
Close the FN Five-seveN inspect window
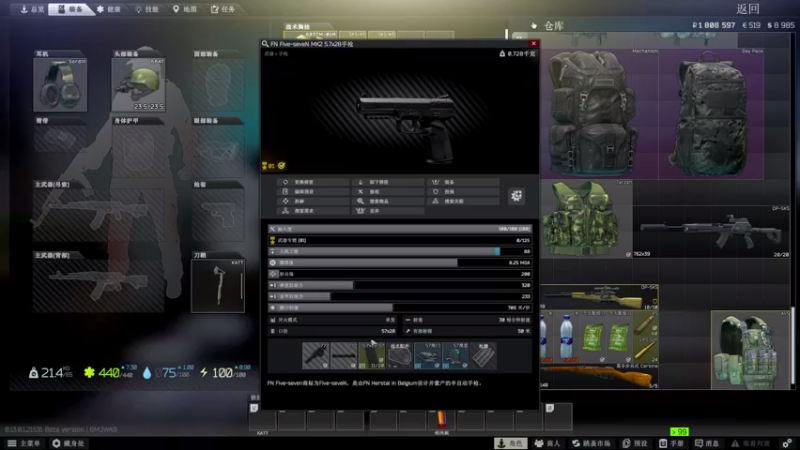(x=534, y=44)
